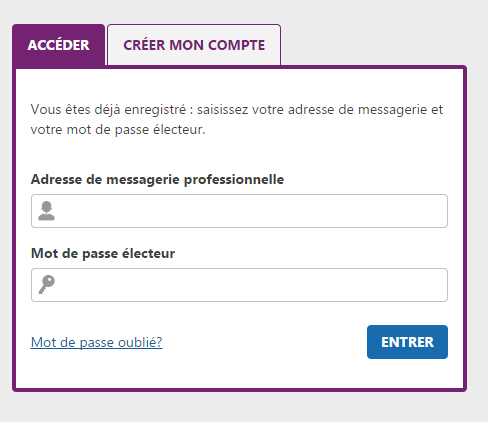Switch to the ACCÉDER tab

(x=59, y=45)
